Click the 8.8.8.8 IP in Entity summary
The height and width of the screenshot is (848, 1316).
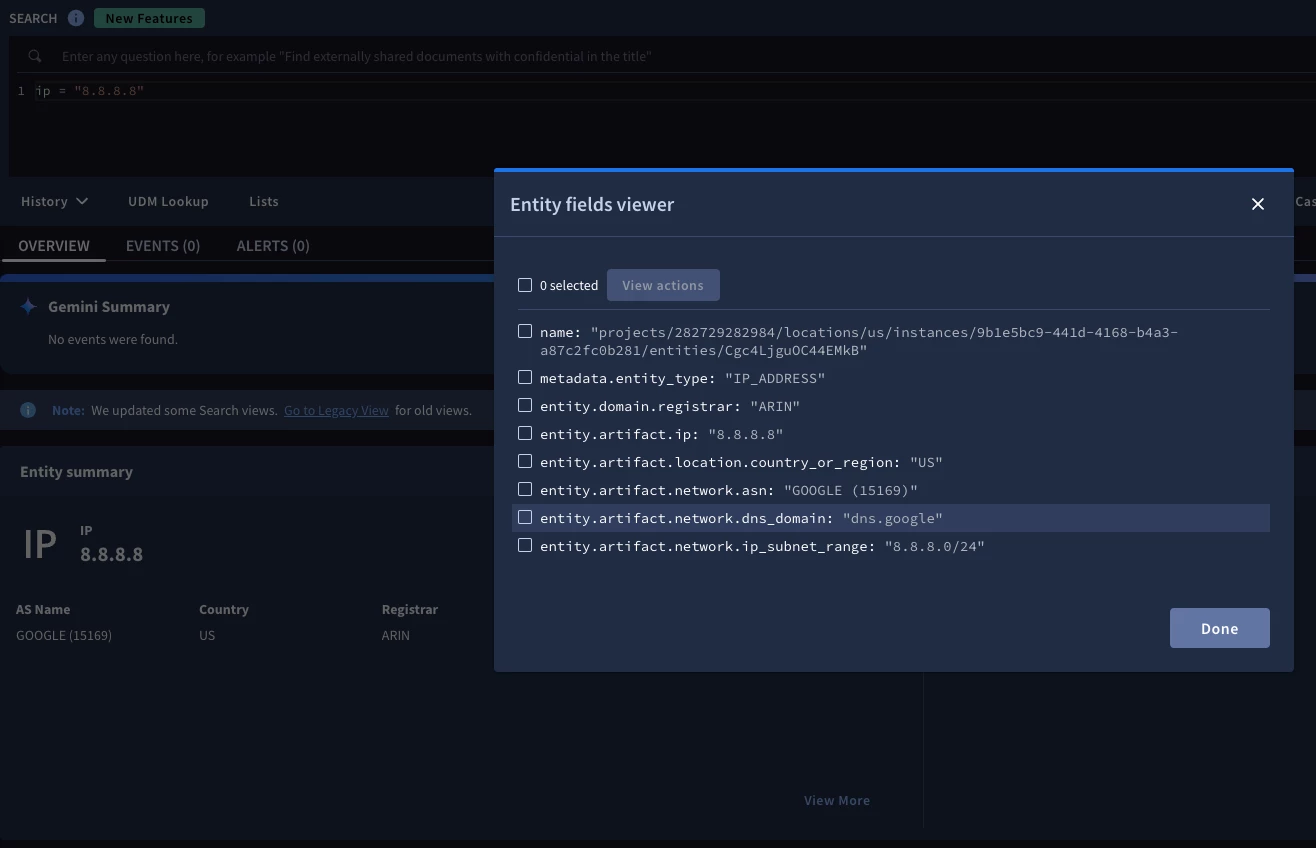[x=111, y=554]
